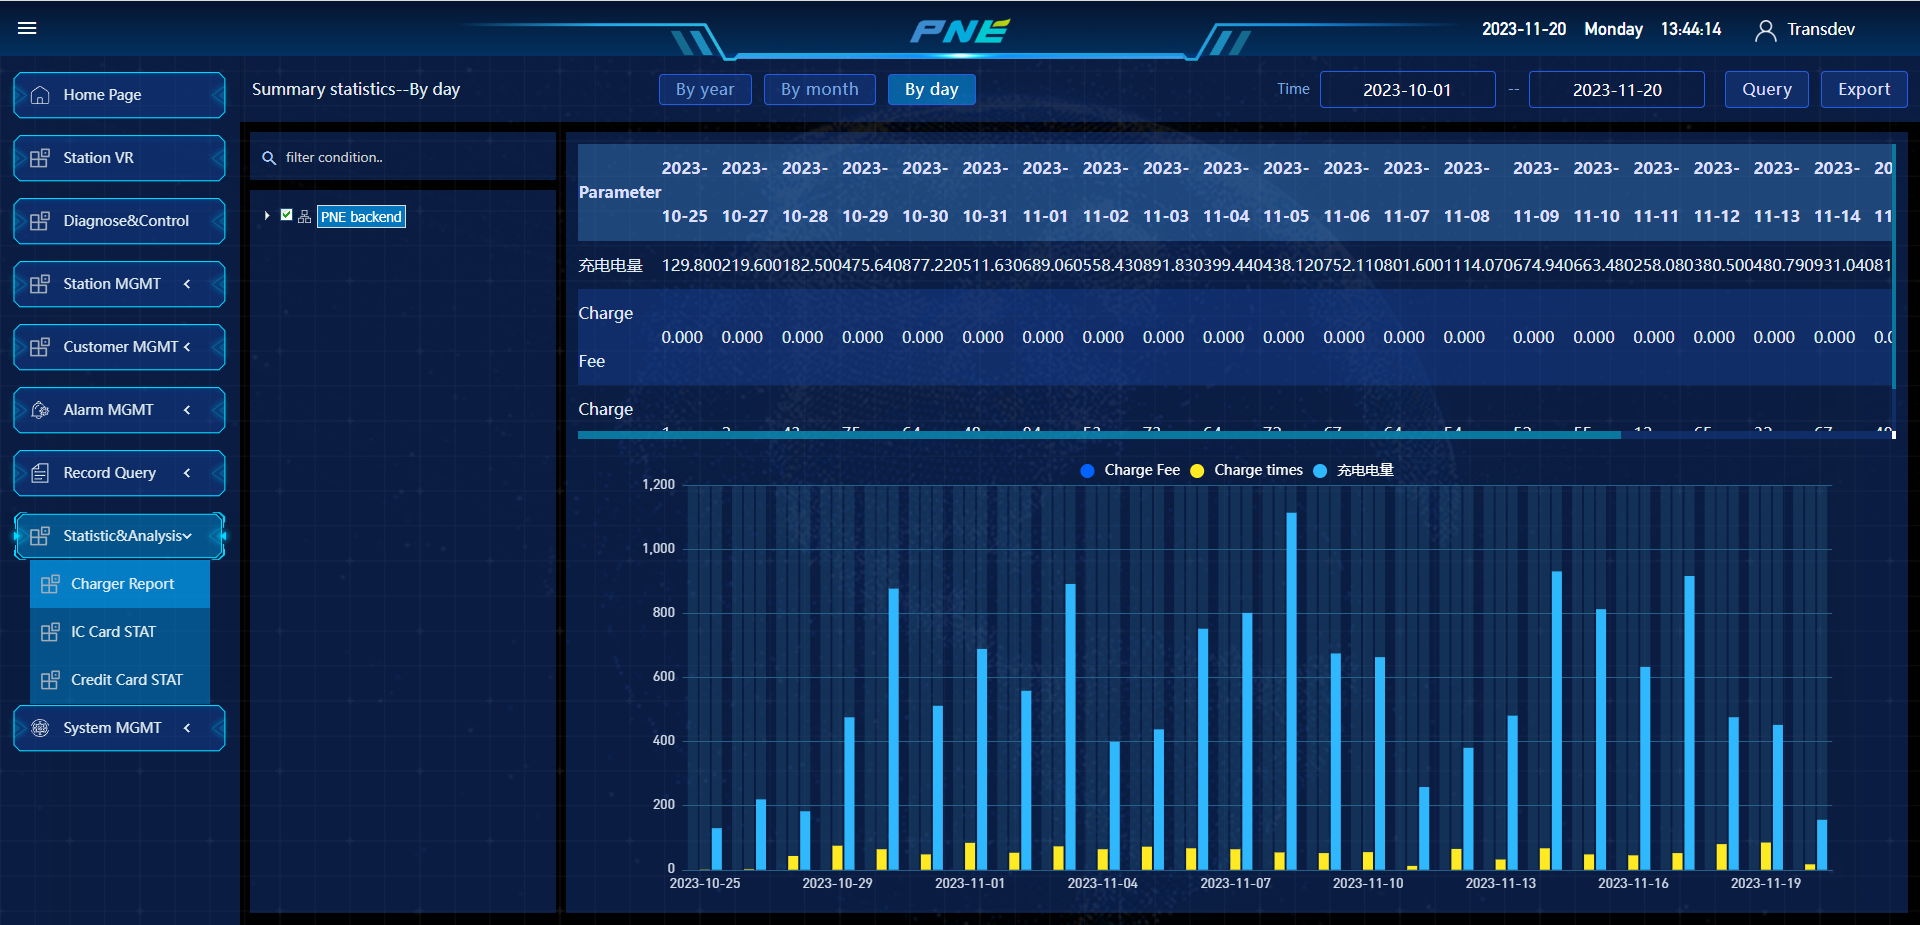Open Credit Card STAT submenu item
Screen dimensions: 1920x925
click(x=120, y=680)
